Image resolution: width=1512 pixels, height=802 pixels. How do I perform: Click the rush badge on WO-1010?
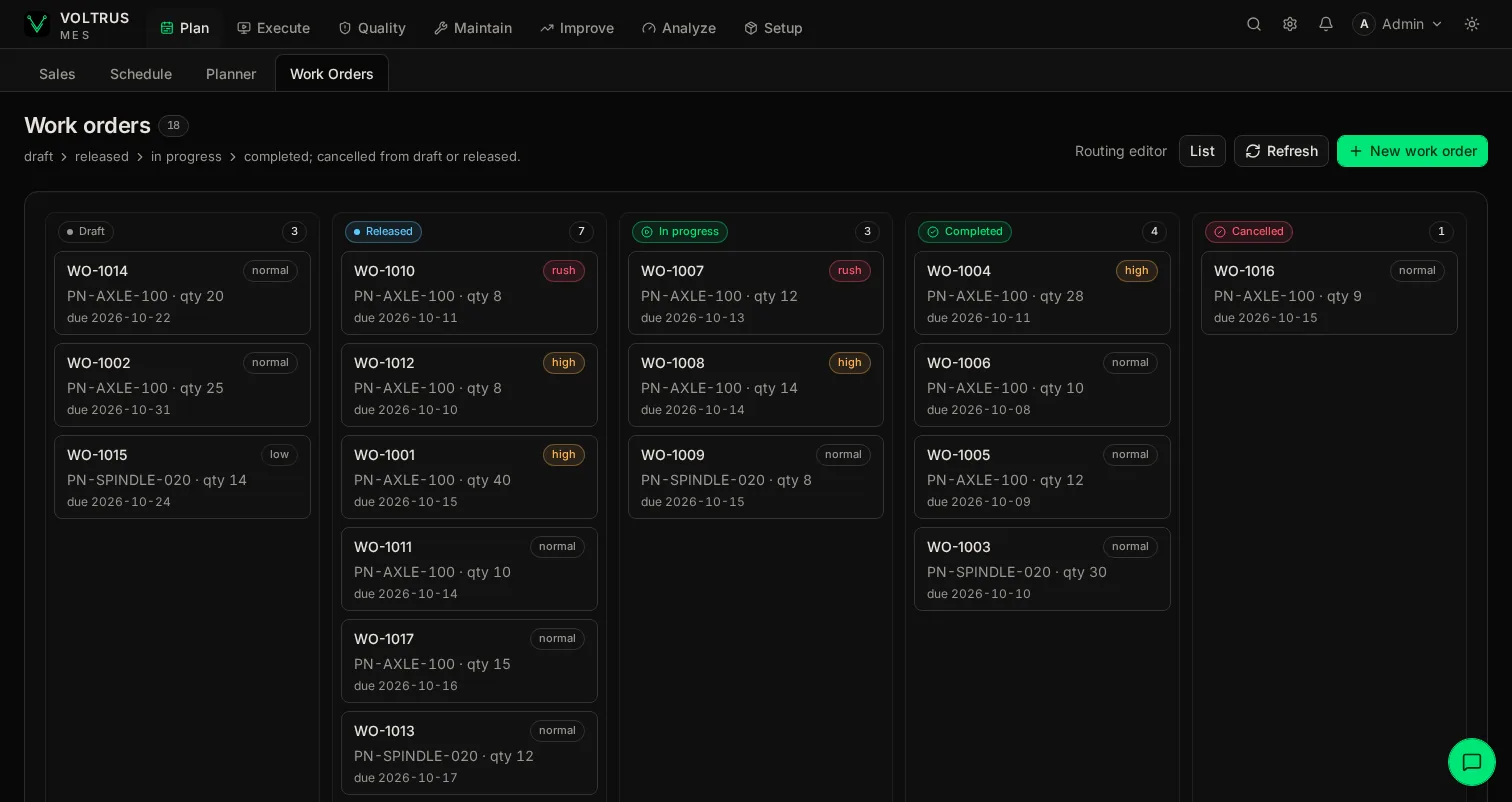pos(564,271)
